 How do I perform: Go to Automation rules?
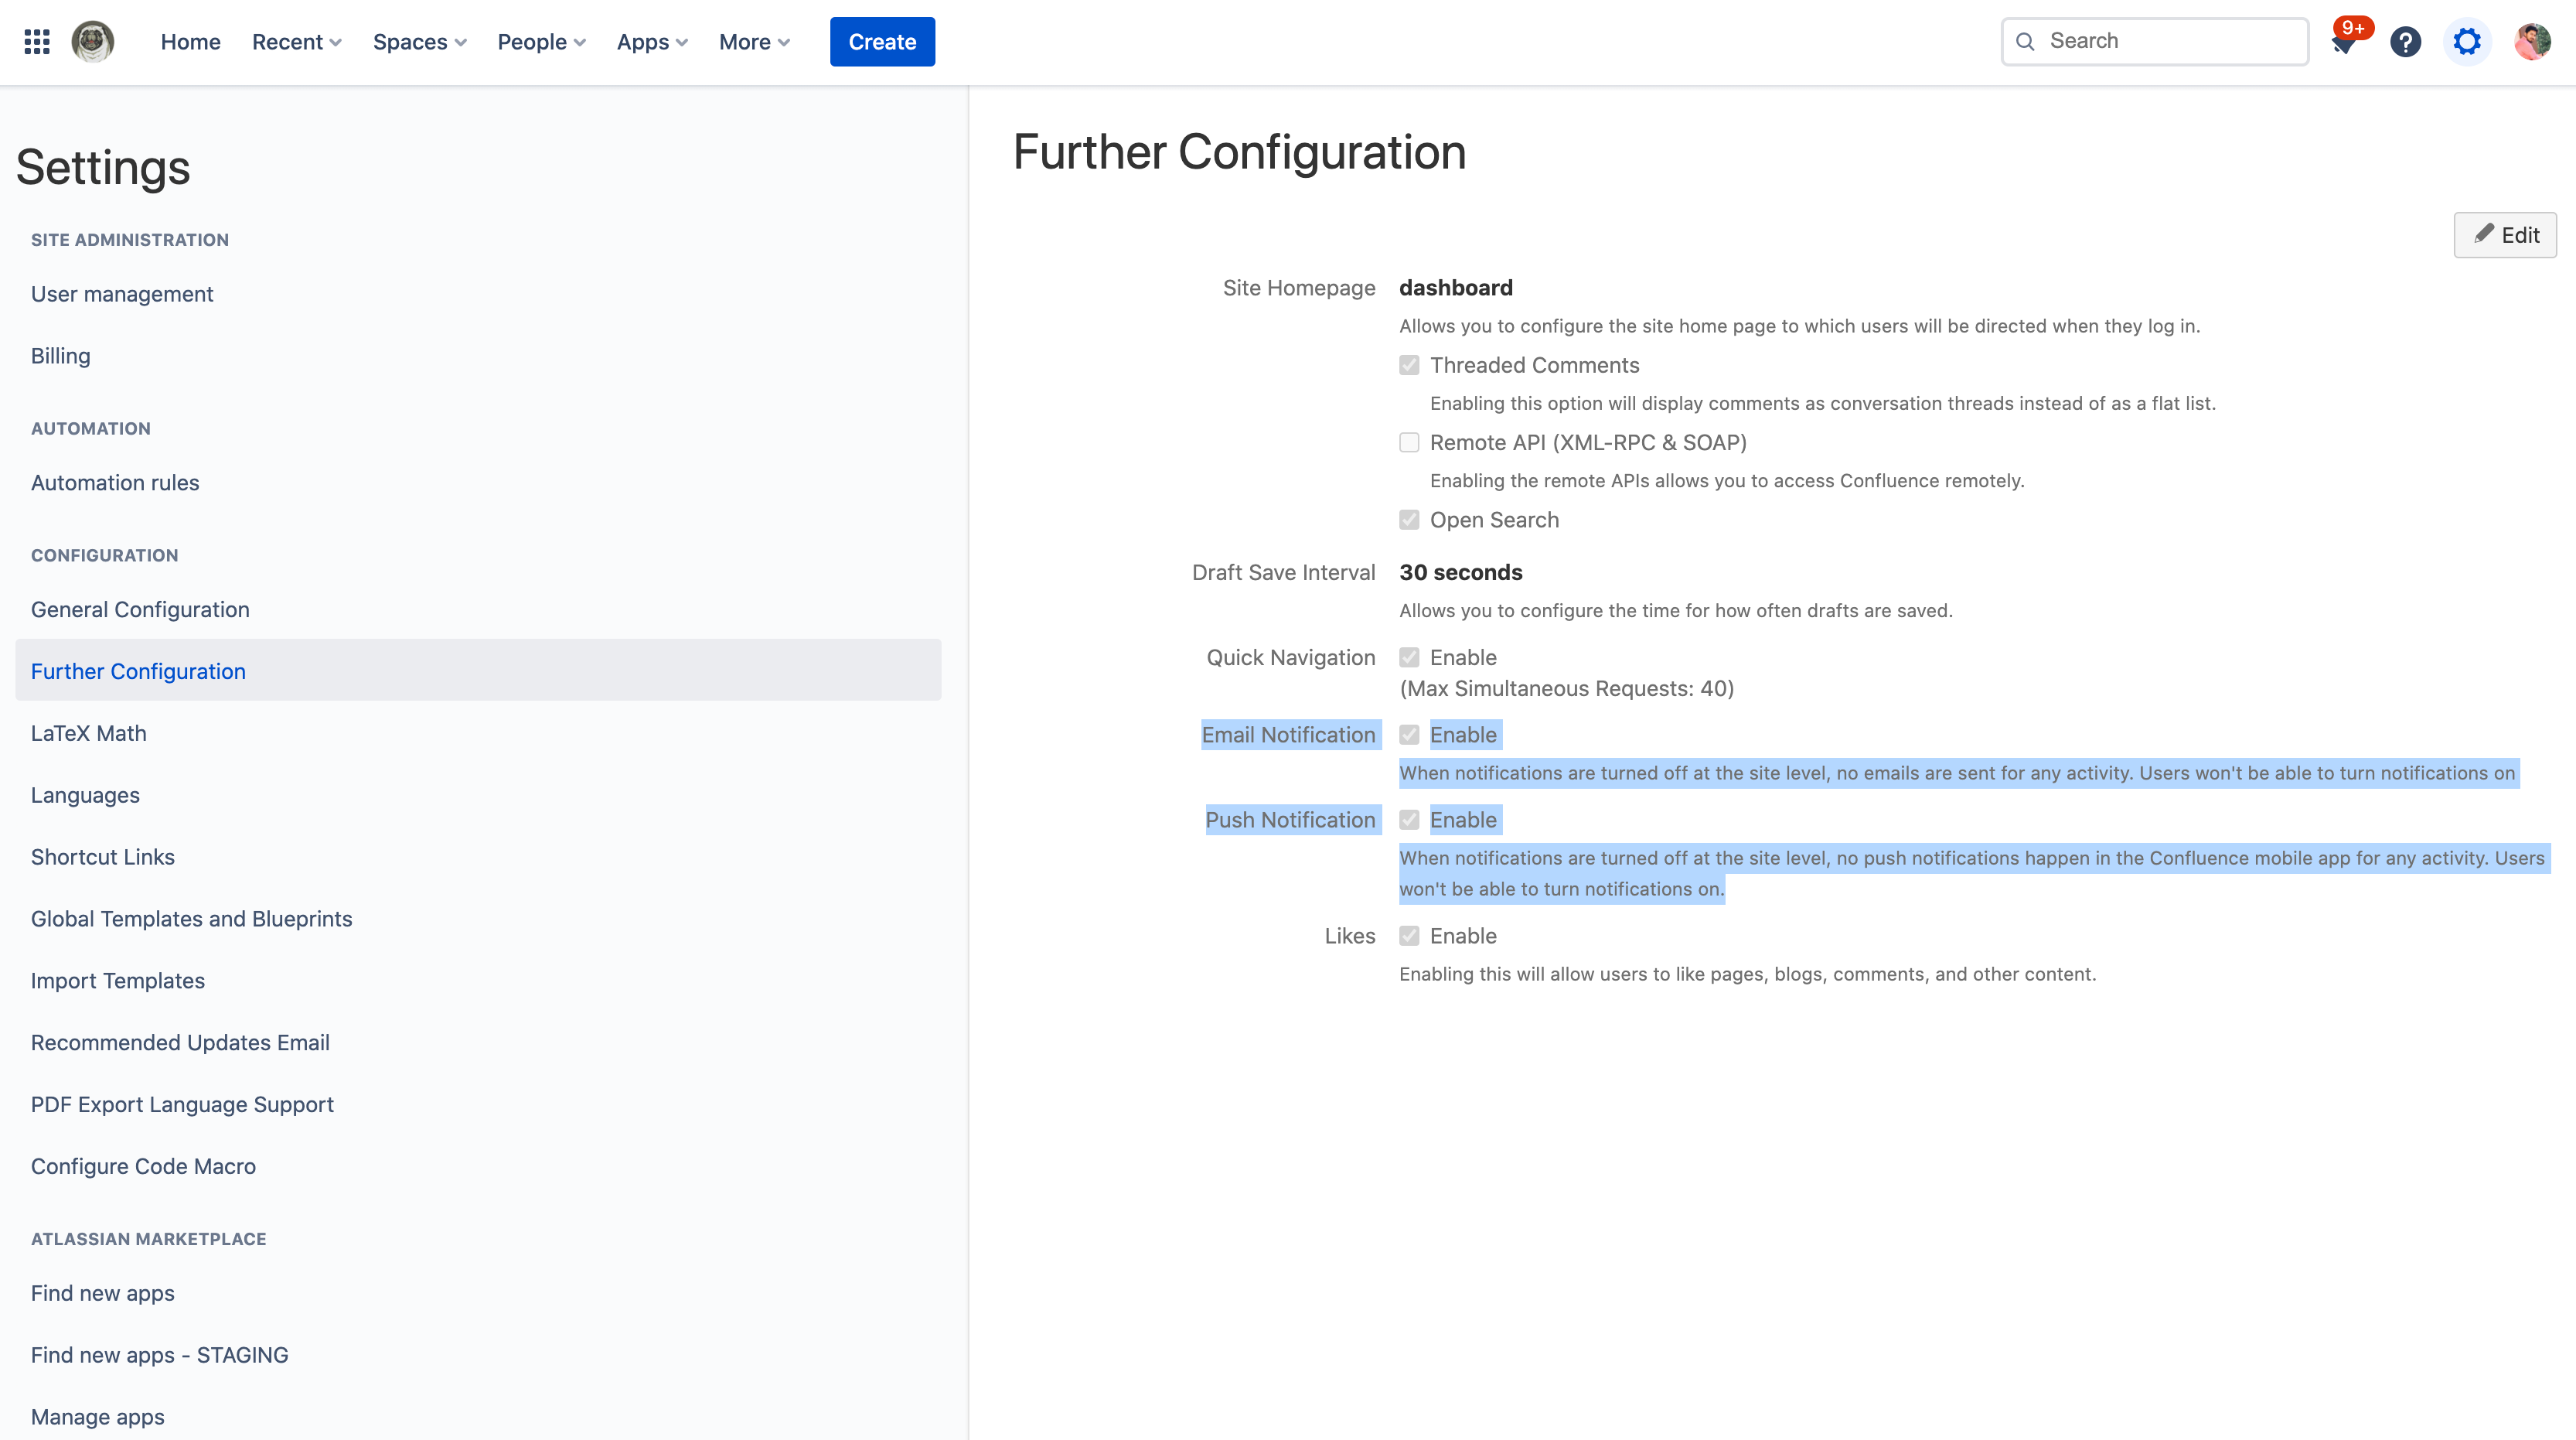114,482
